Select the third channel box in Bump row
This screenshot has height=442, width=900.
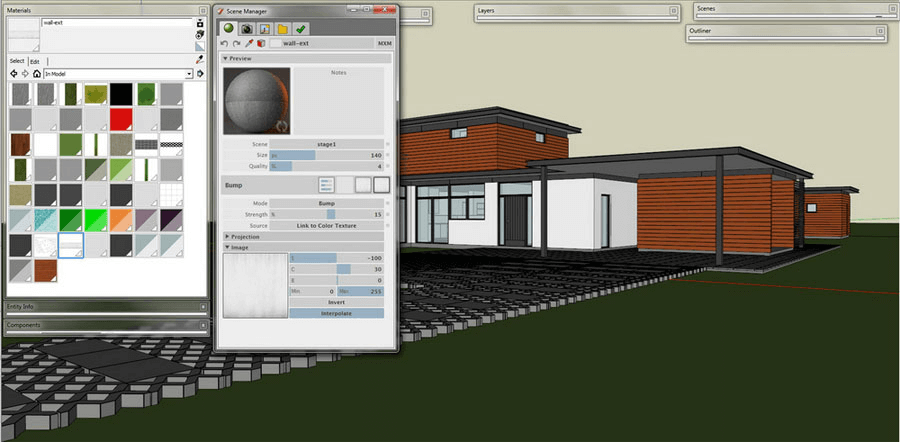363,185
